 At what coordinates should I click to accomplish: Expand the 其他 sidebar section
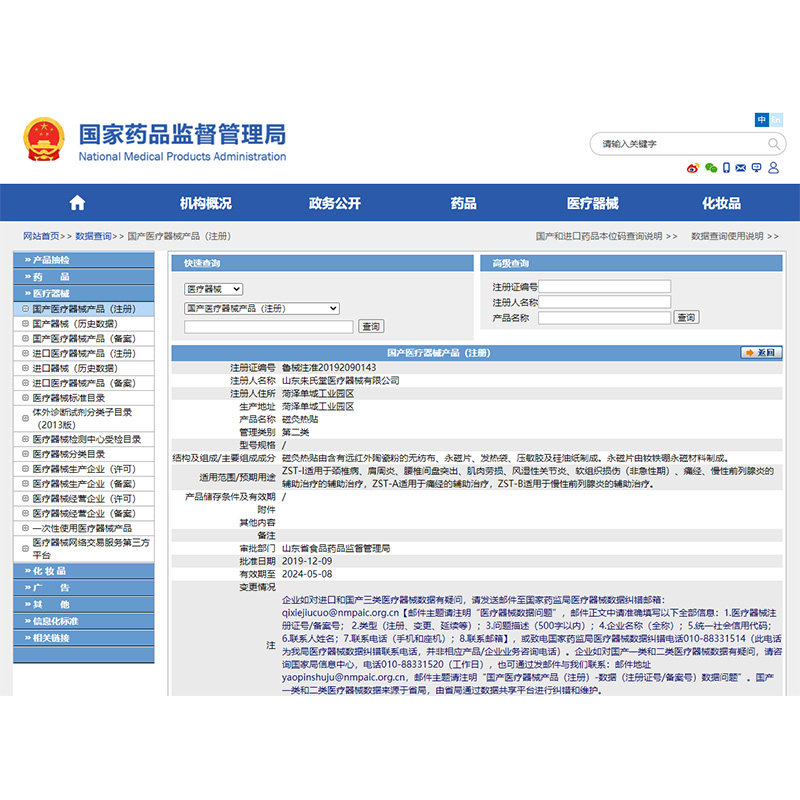pos(84,605)
